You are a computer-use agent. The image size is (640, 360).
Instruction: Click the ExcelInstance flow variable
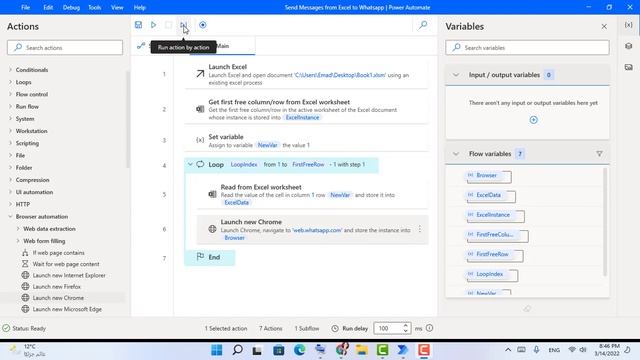pos(493,215)
